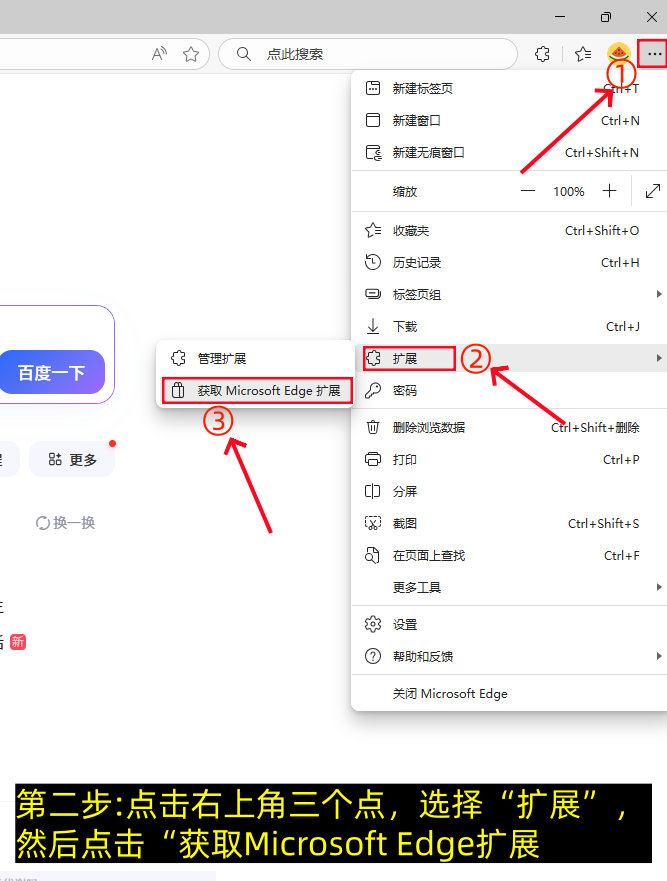Click the 删除浏览数据 trash icon
This screenshot has width=667, height=881.
pyautogui.click(x=373, y=427)
